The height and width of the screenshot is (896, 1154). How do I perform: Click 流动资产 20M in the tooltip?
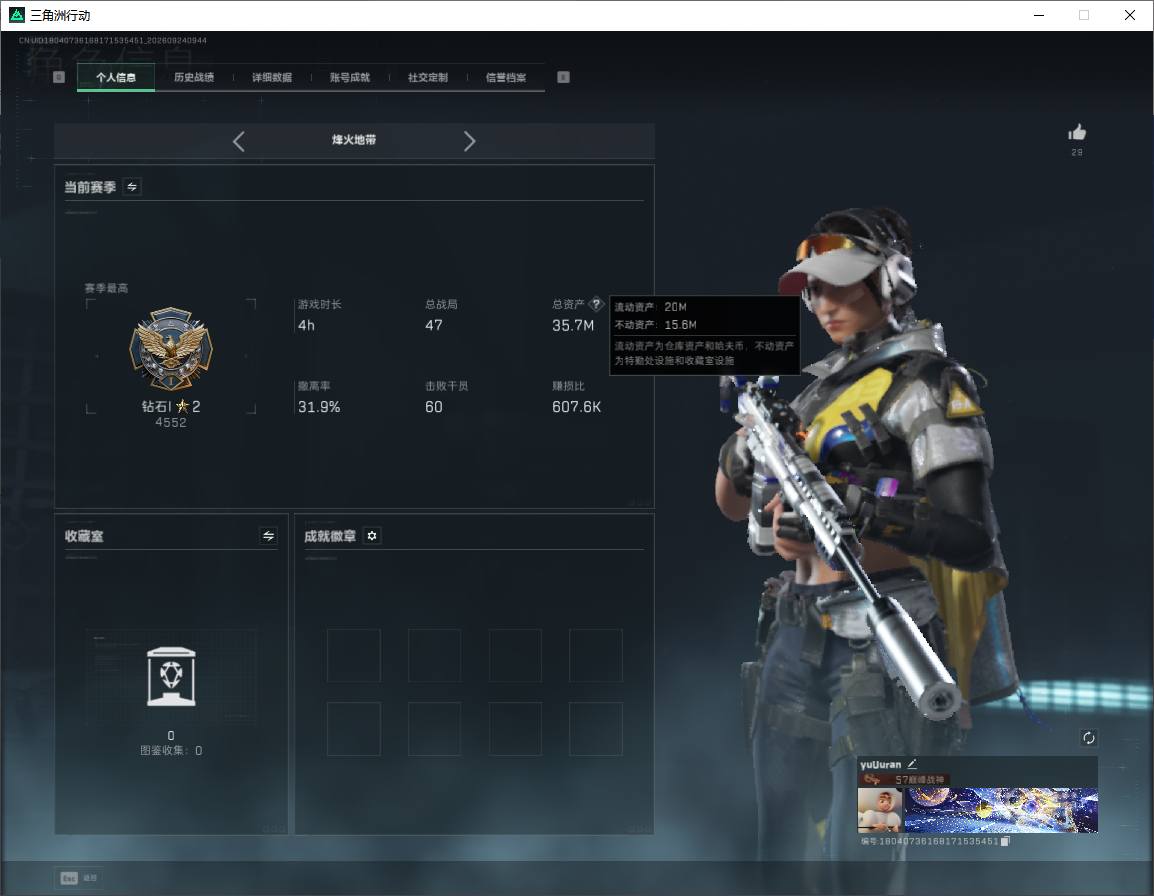pyautogui.click(x=651, y=307)
